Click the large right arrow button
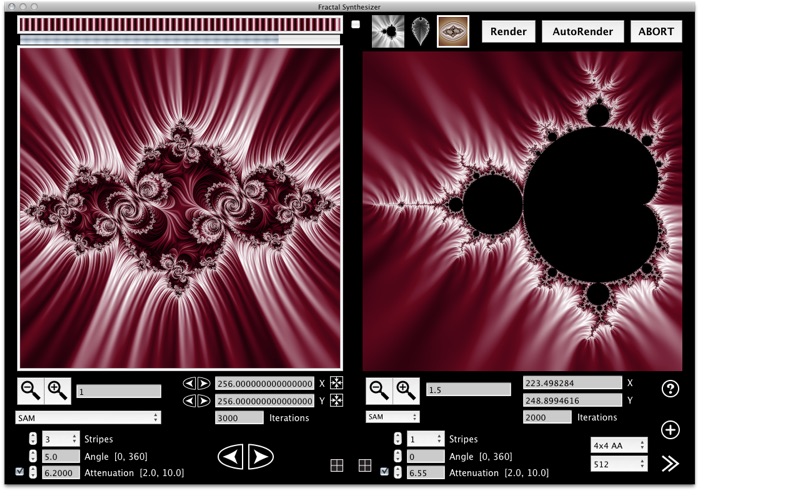This screenshot has width=800, height=500. point(261,457)
